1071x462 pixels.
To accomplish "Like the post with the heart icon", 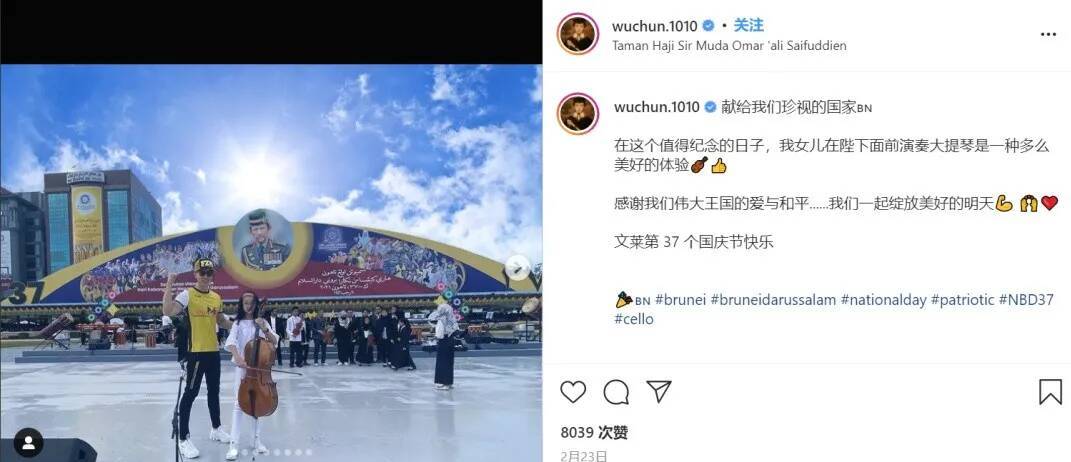I will tap(573, 392).
